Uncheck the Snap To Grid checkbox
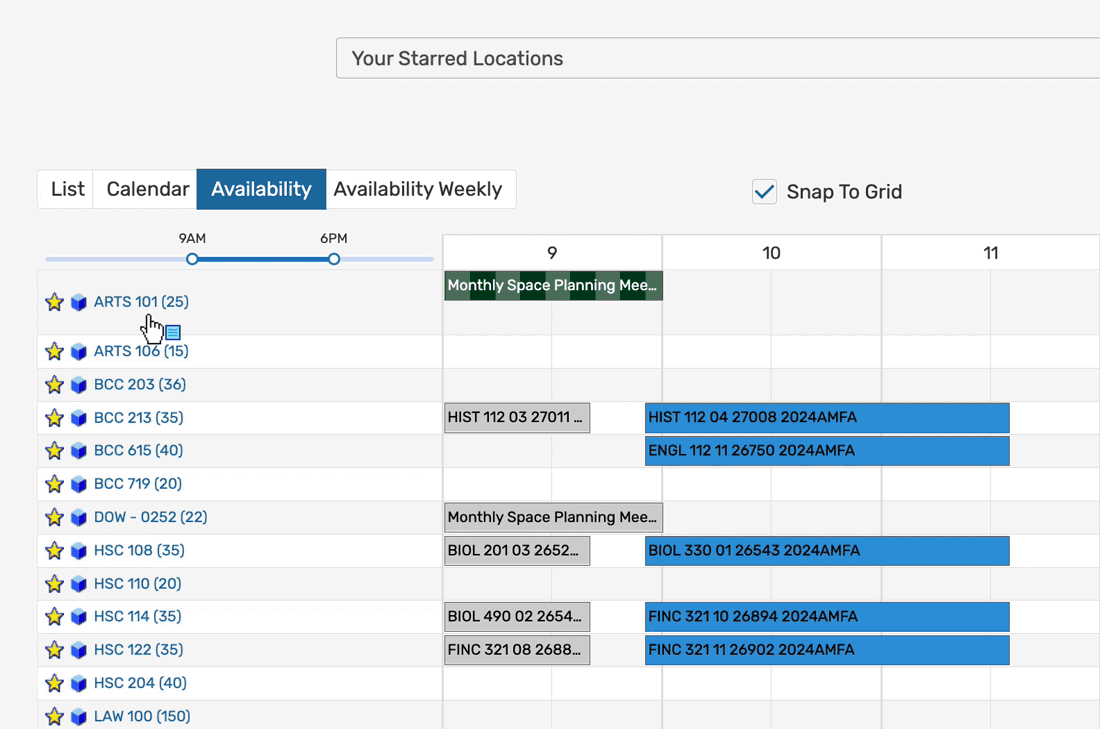This screenshot has height=729, width=1100. tap(764, 192)
